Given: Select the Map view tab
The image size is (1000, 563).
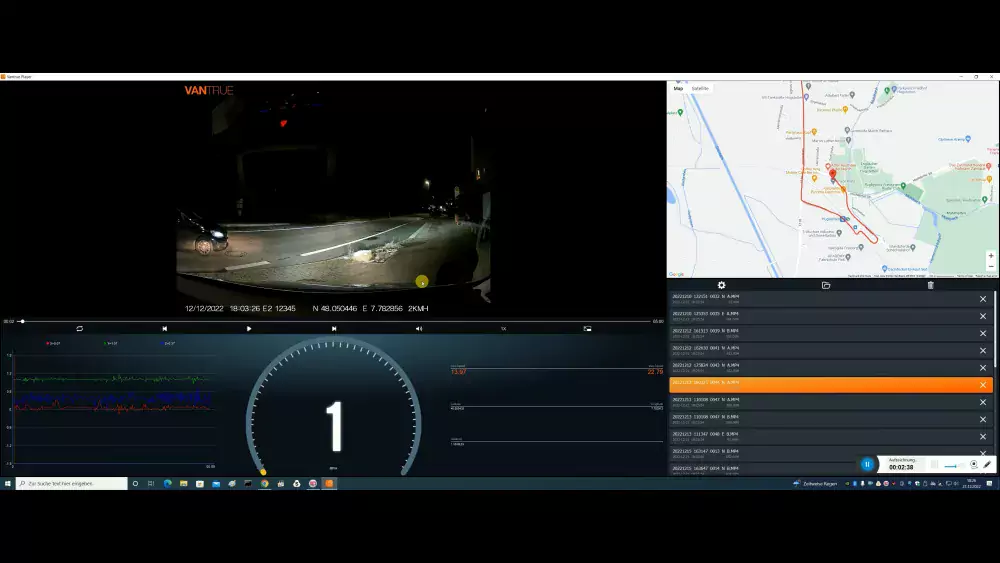Looking at the screenshot, I should tap(678, 89).
